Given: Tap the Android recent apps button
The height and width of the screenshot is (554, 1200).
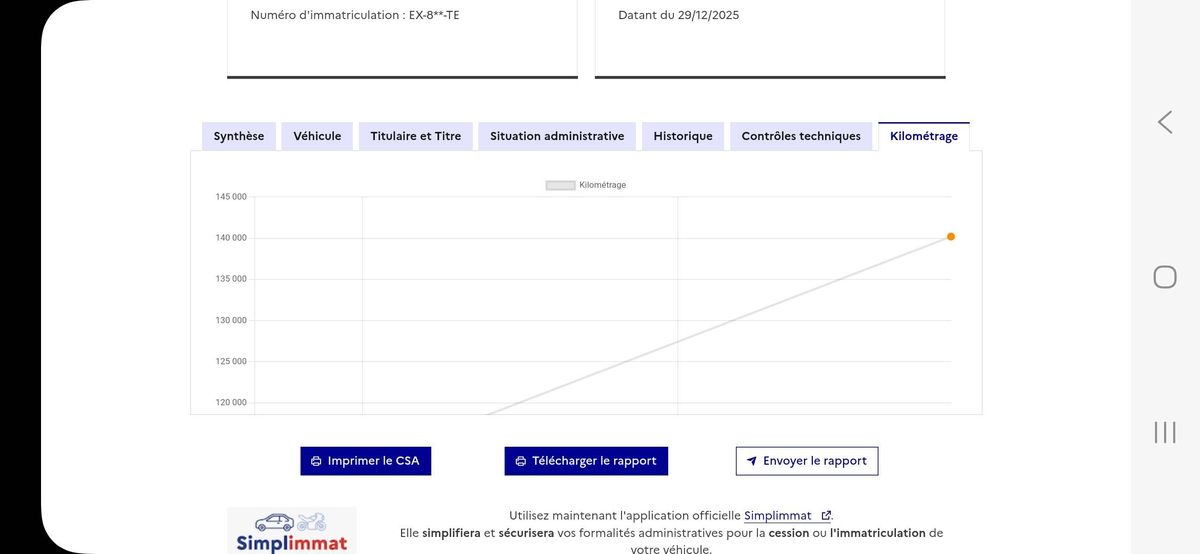Looking at the screenshot, I should [1165, 432].
